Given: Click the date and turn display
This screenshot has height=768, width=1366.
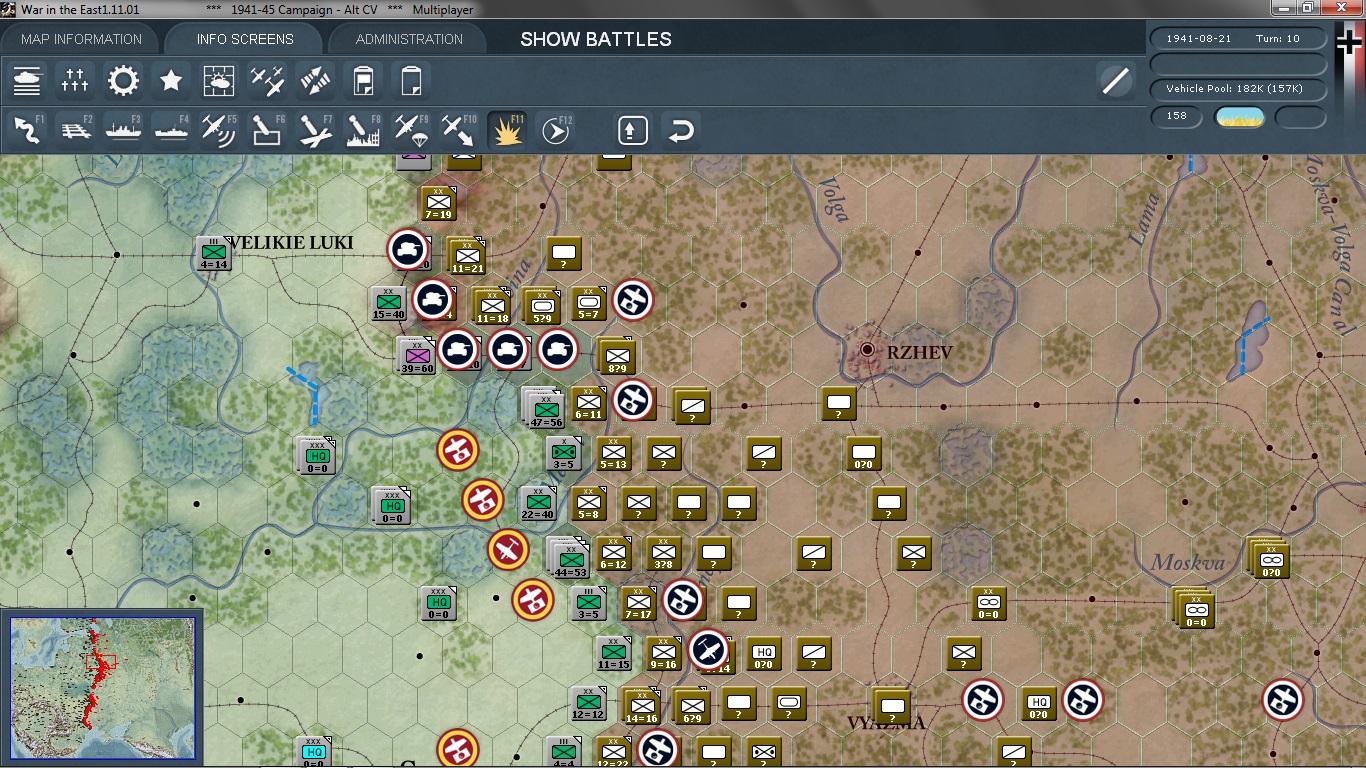Looking at the screenshot, I should pos(1239,38).
